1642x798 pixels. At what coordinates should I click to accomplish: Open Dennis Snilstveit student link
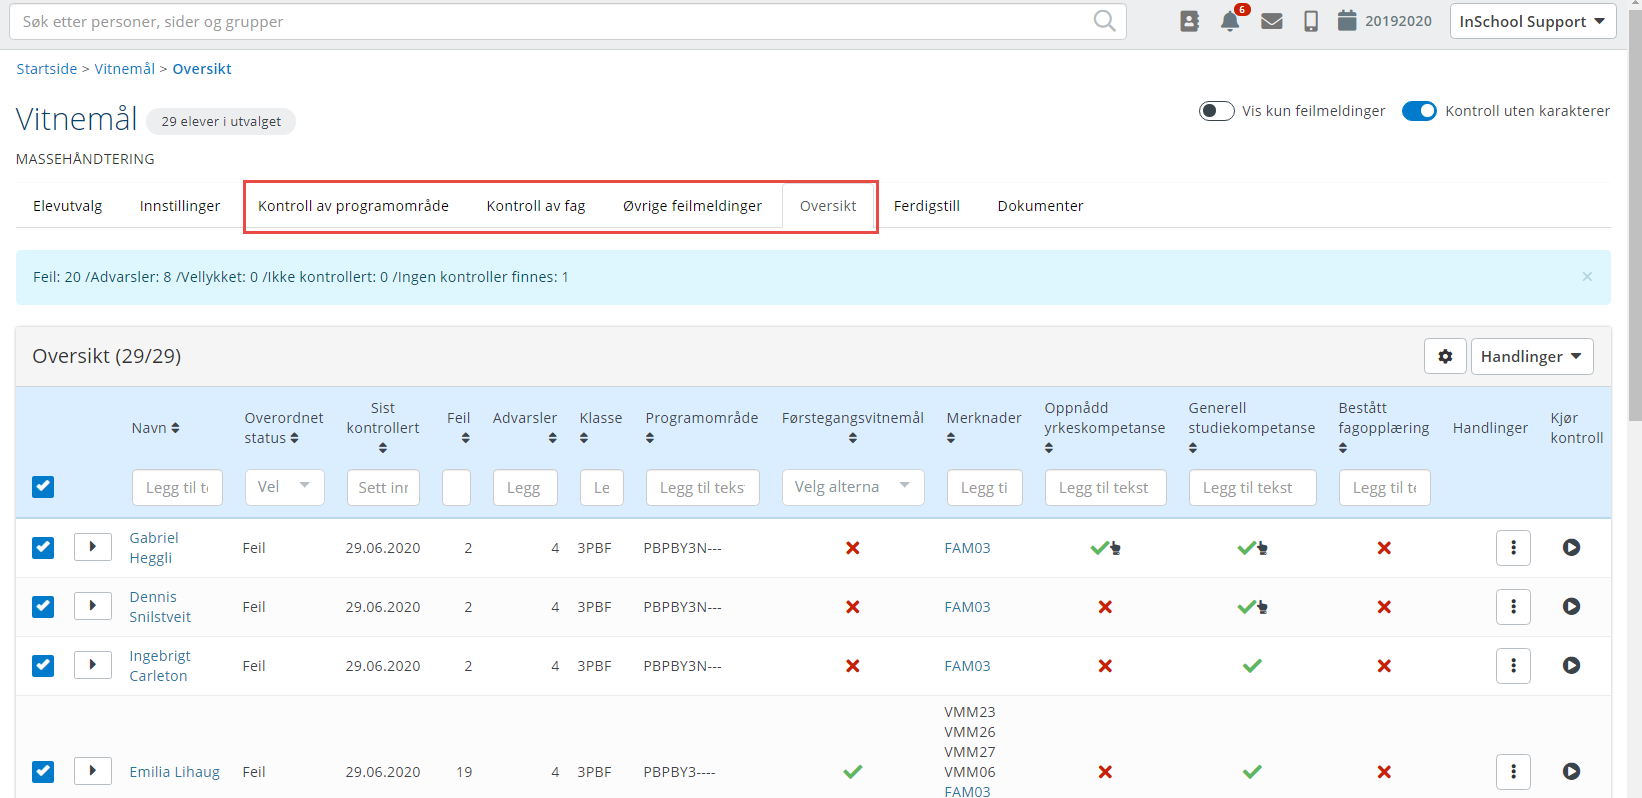[x=160, y=607]
